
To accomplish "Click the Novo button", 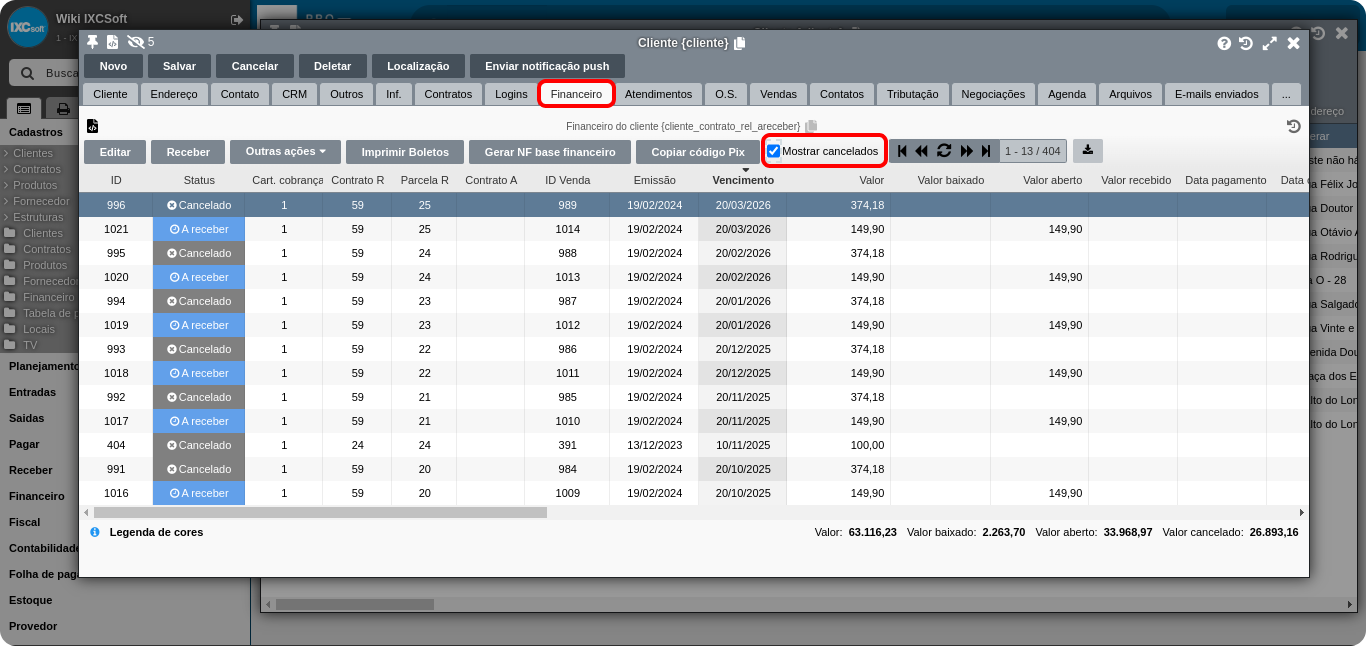I will pyautogui.click(x=114, y=66).
